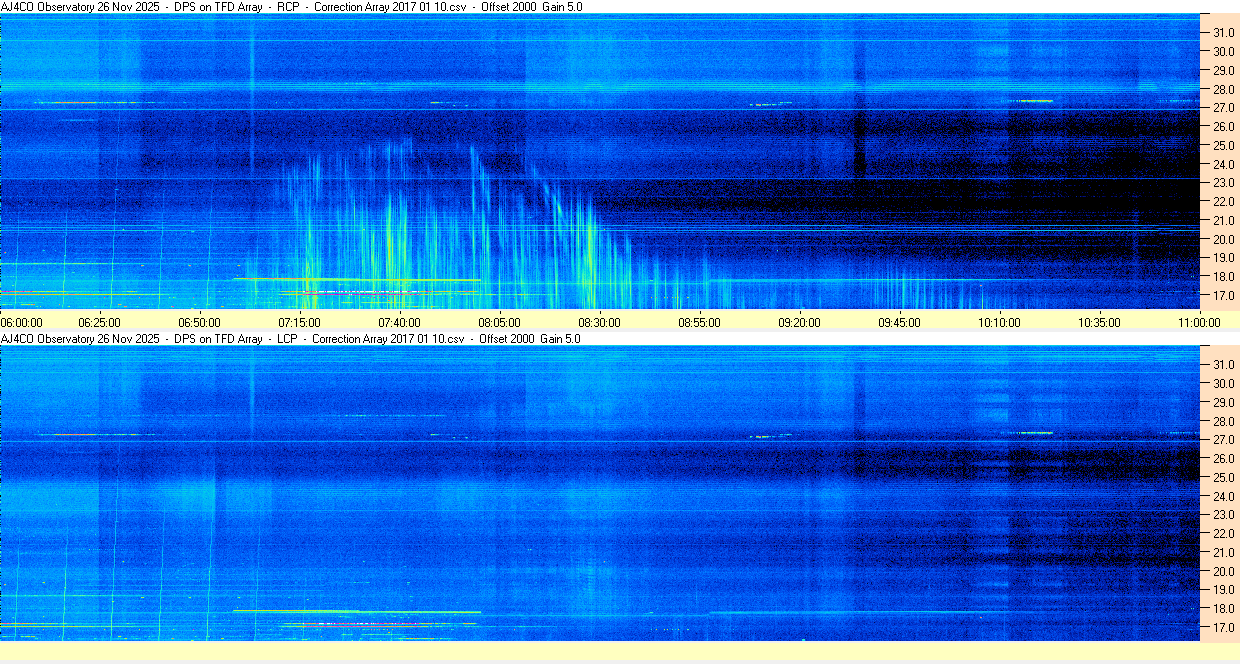Pick 26.0 on the LCP frequency scale
The image size is (1240, 664).
pos(1223,459)
